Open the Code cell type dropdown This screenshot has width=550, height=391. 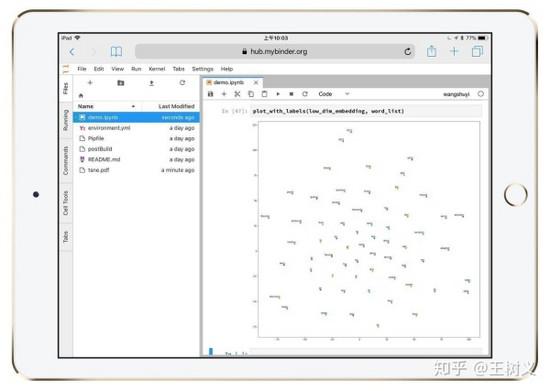[x=334, y=94]
